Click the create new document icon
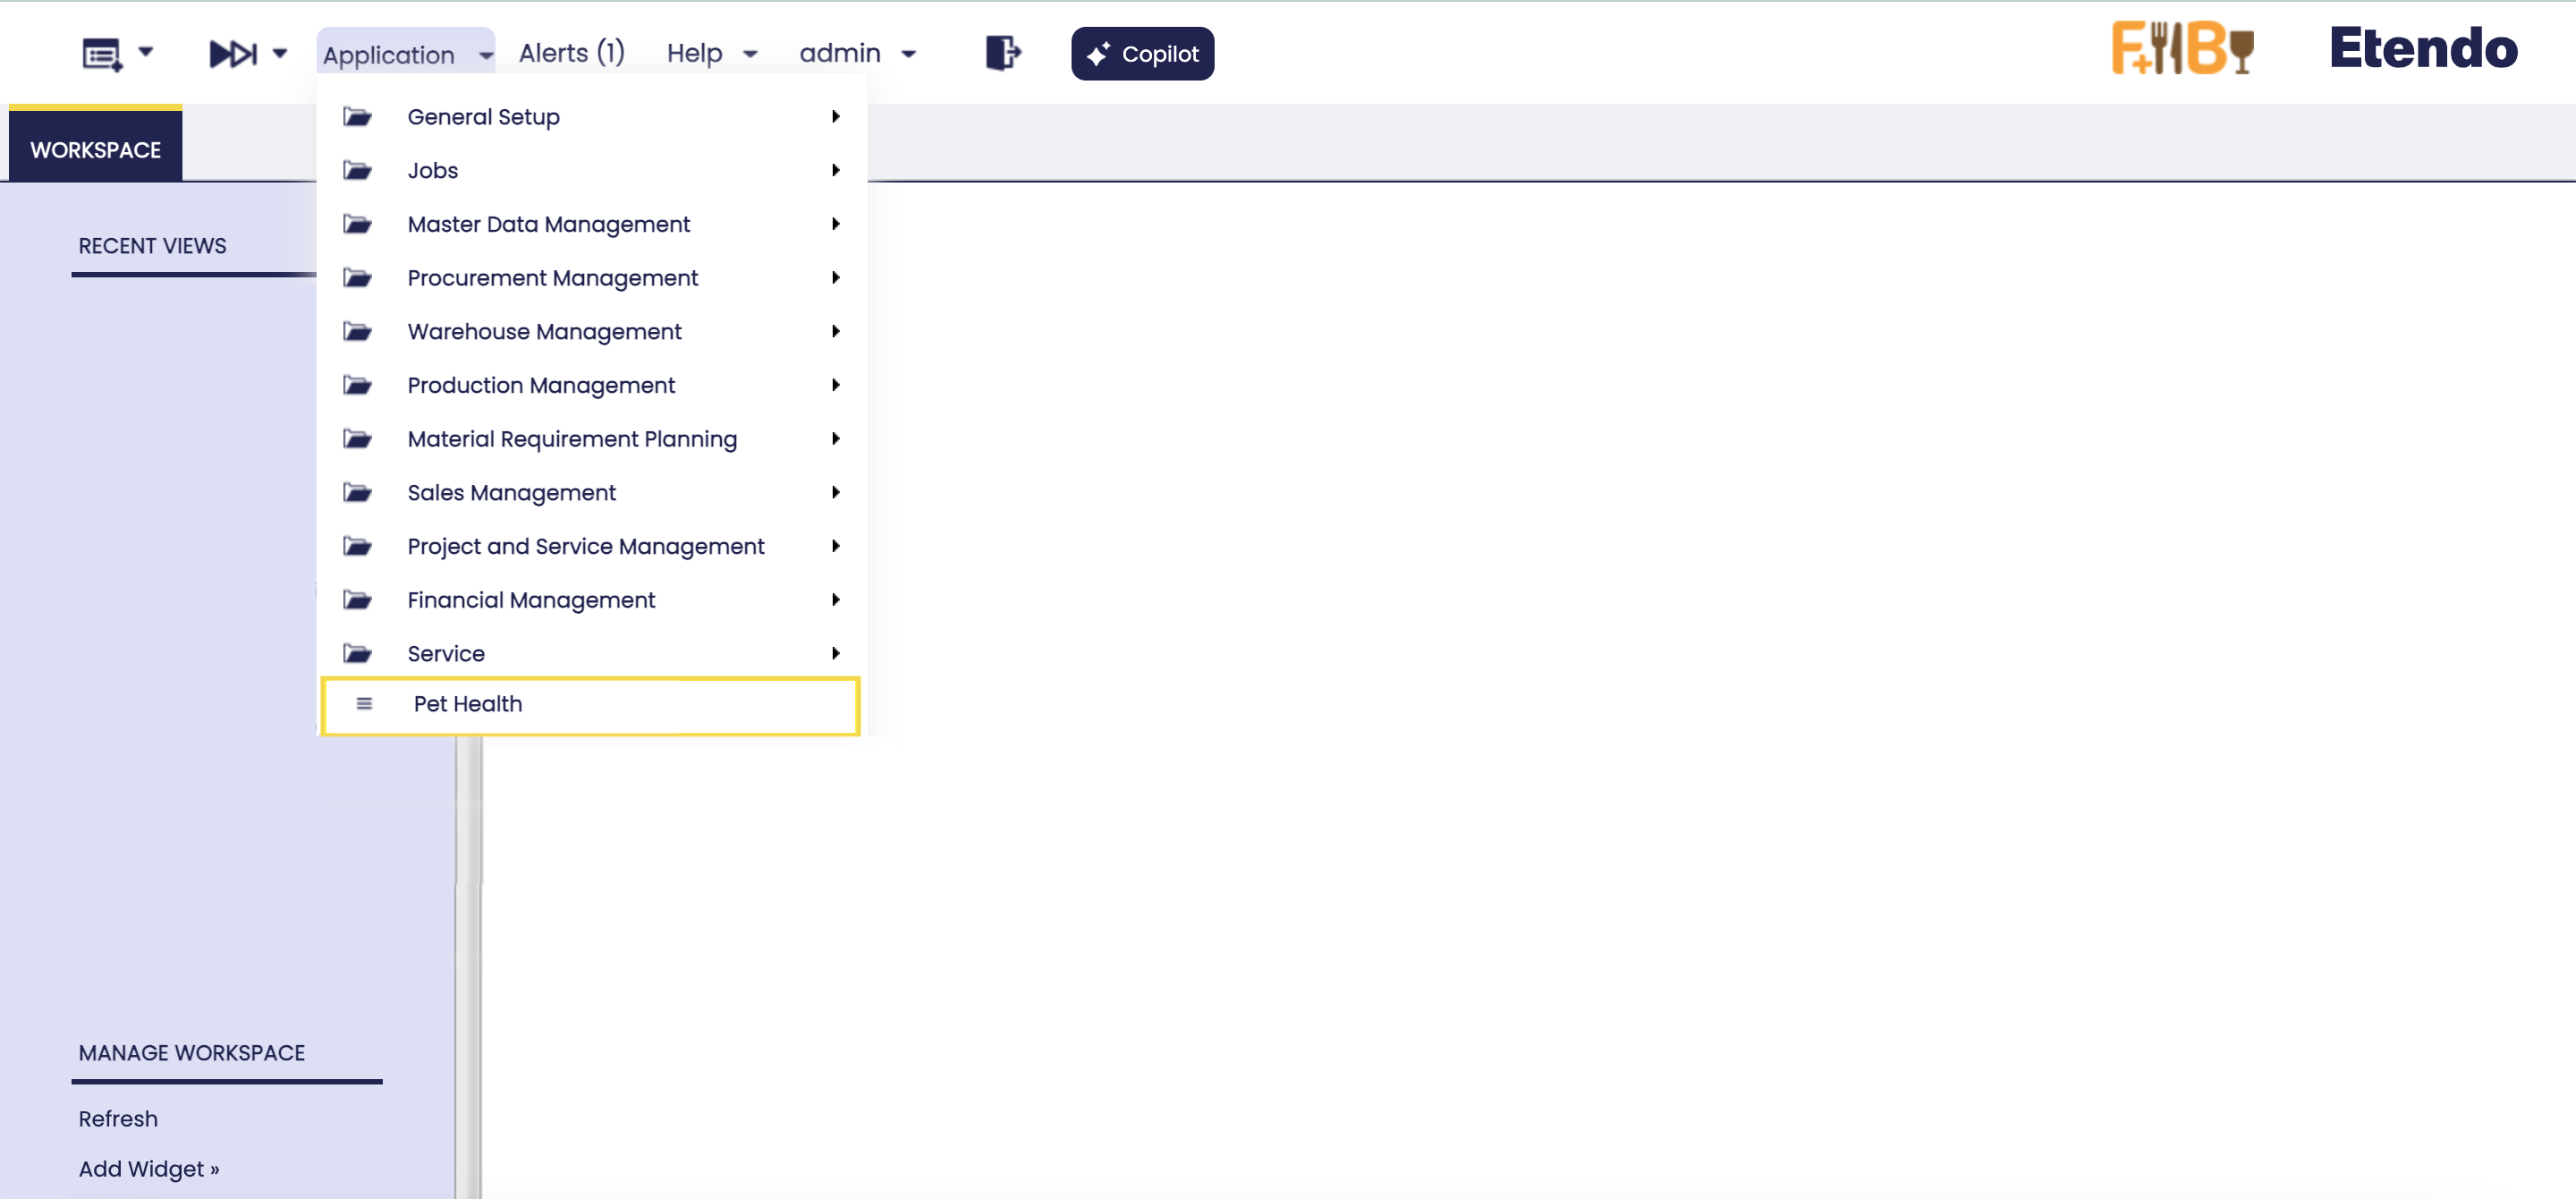 point(102,53)
